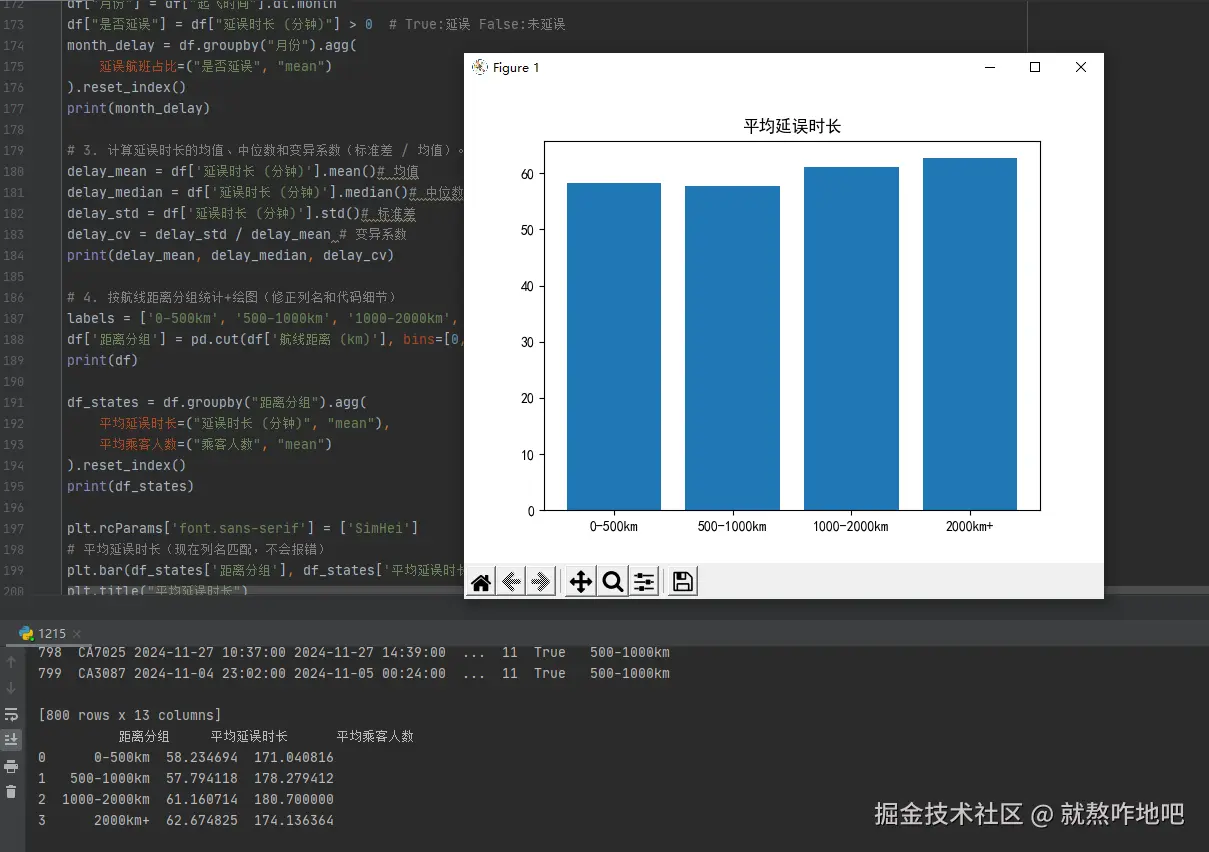Image resolution: width=1209 pixels, height=852 pixels.
Task: Click the console row starting with 798 CA7025
Action: click(354, 652)
